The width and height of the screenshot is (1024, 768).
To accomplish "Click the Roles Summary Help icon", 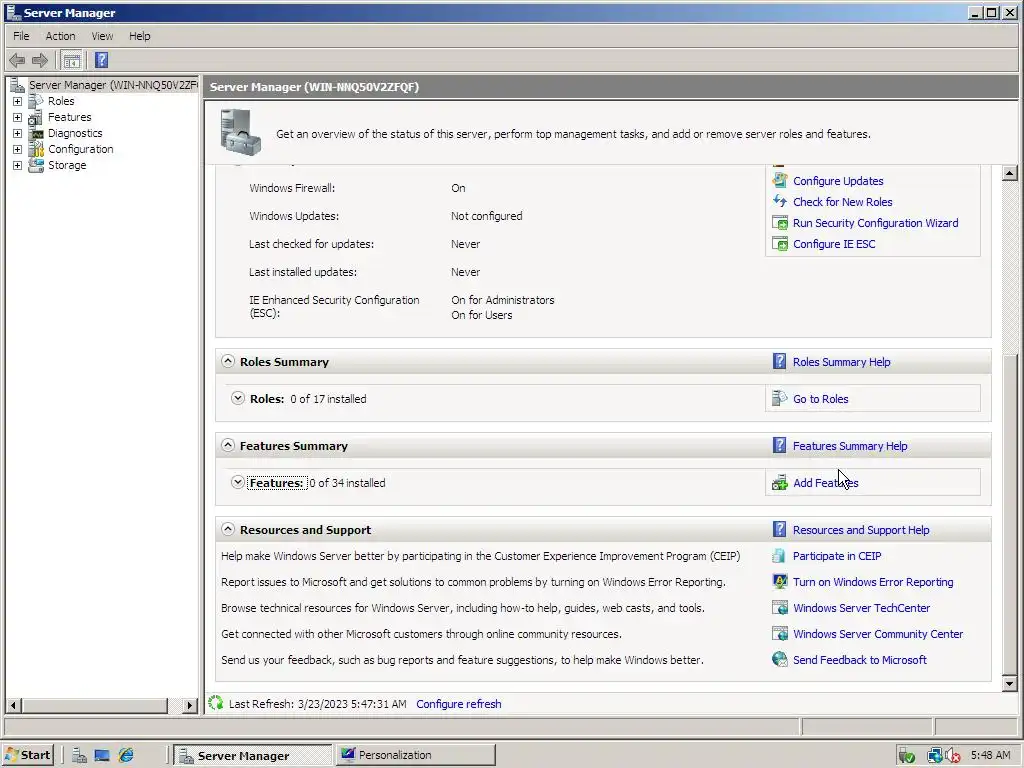I will [x=779, y=361].
